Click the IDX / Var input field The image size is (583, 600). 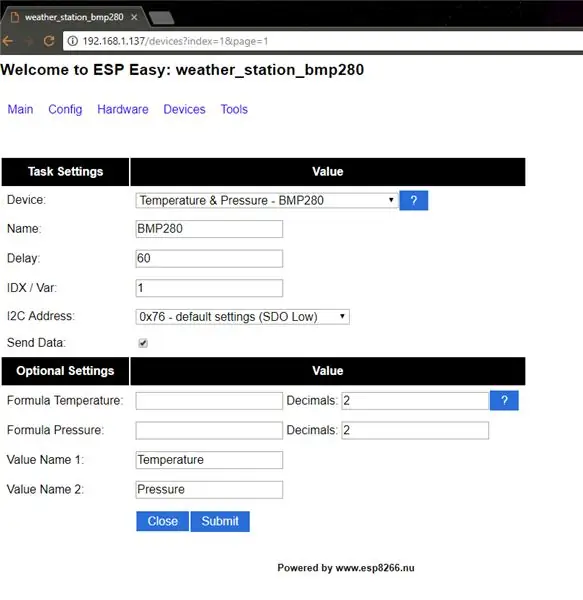(209, 288)
